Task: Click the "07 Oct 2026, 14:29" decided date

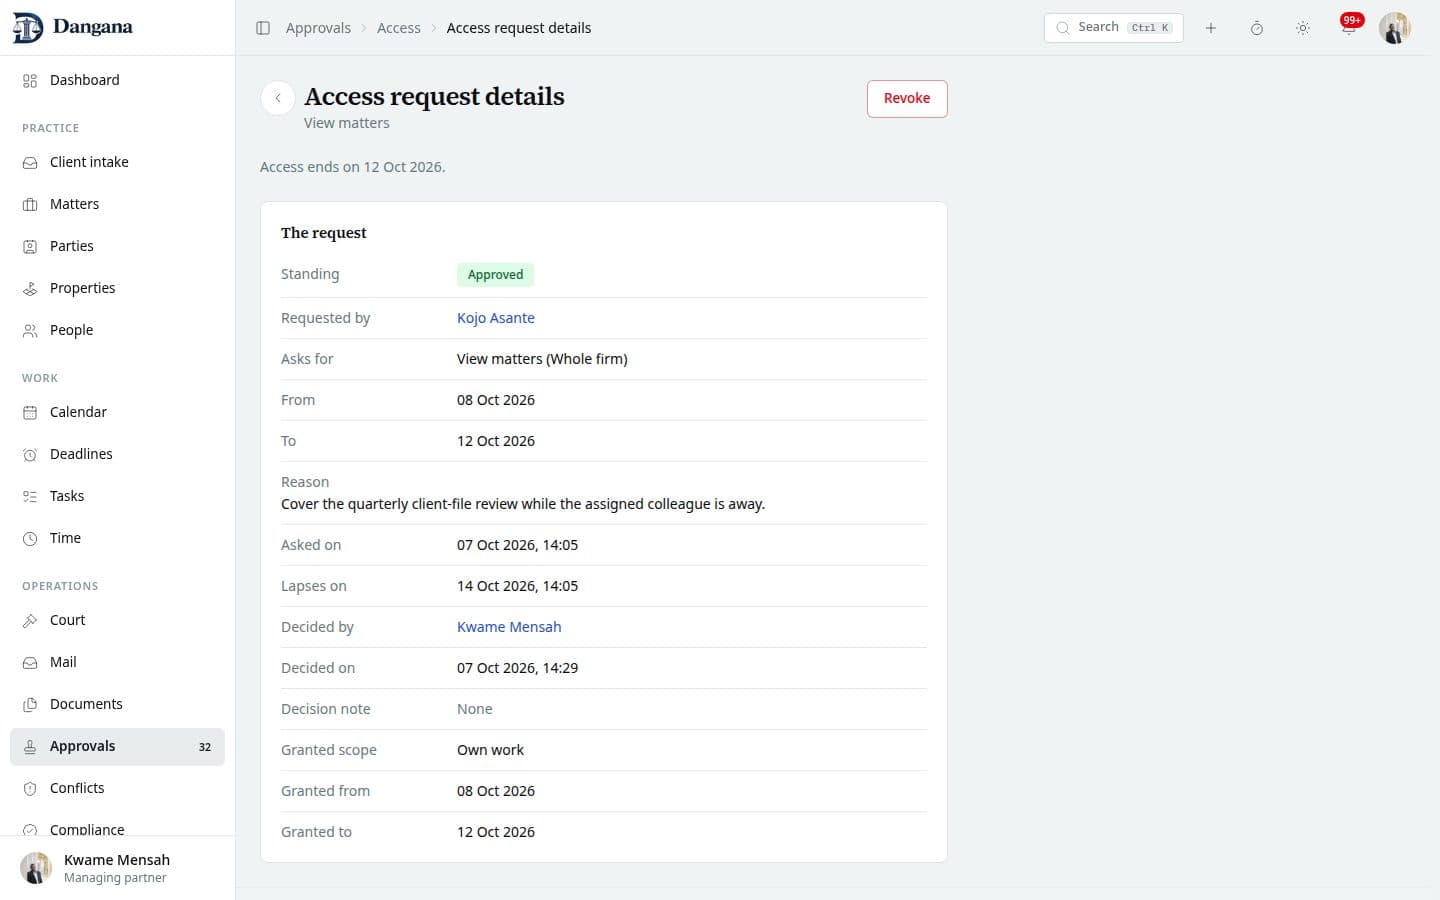Action: 517,668
